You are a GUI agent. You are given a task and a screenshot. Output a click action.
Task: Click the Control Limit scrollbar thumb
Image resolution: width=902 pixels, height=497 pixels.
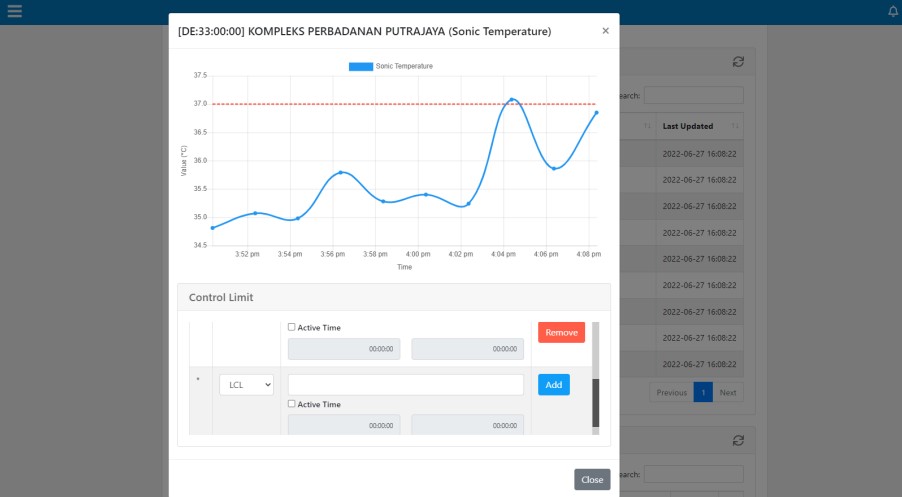point(595,403)
